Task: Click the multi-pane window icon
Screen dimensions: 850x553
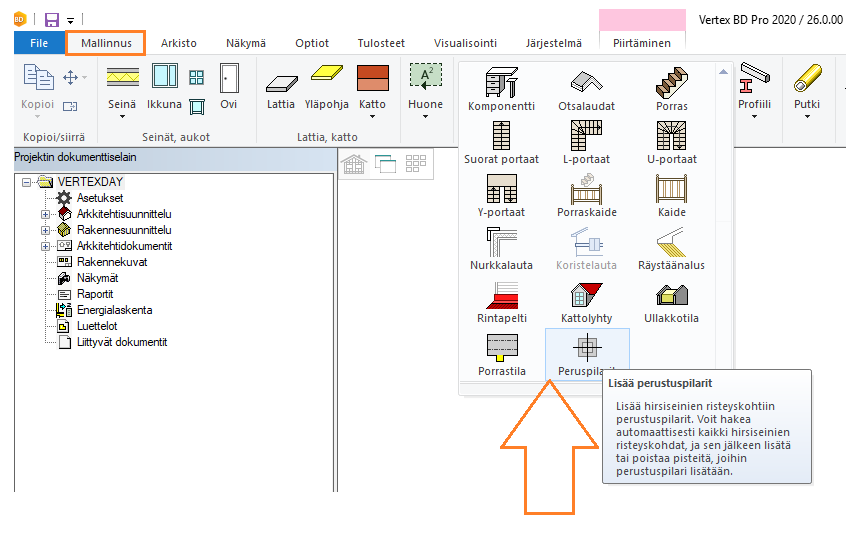Action: click(x=196, y=78)
